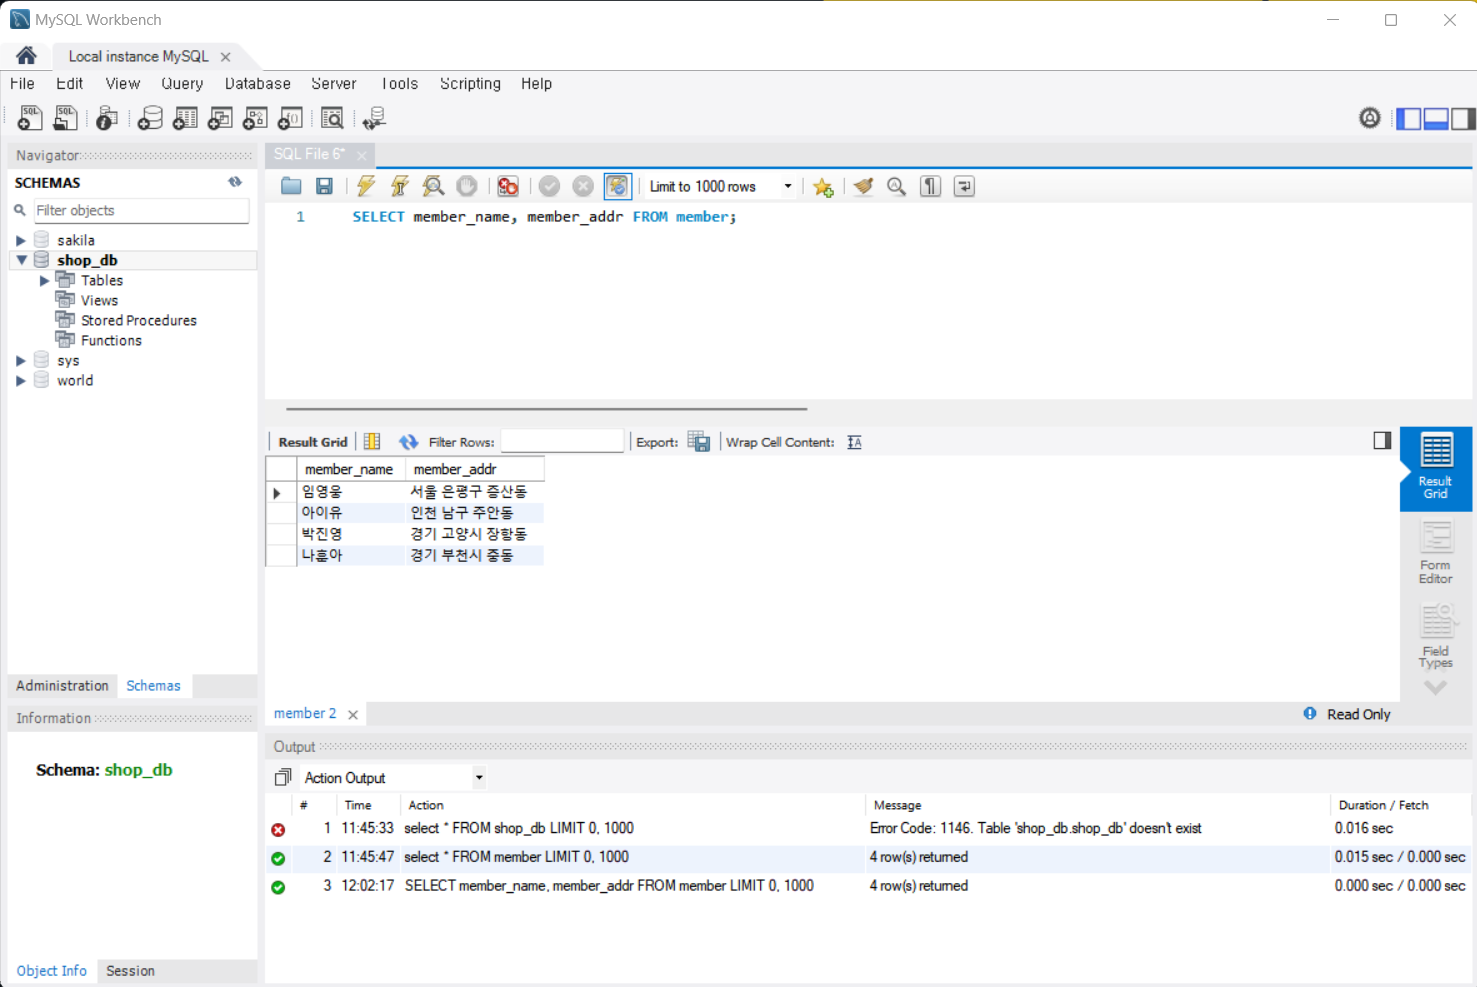The height and width of the screenshot is (987, 1477).
Task: Toggle invisible characters display
Action: click(x=931, y=186)
